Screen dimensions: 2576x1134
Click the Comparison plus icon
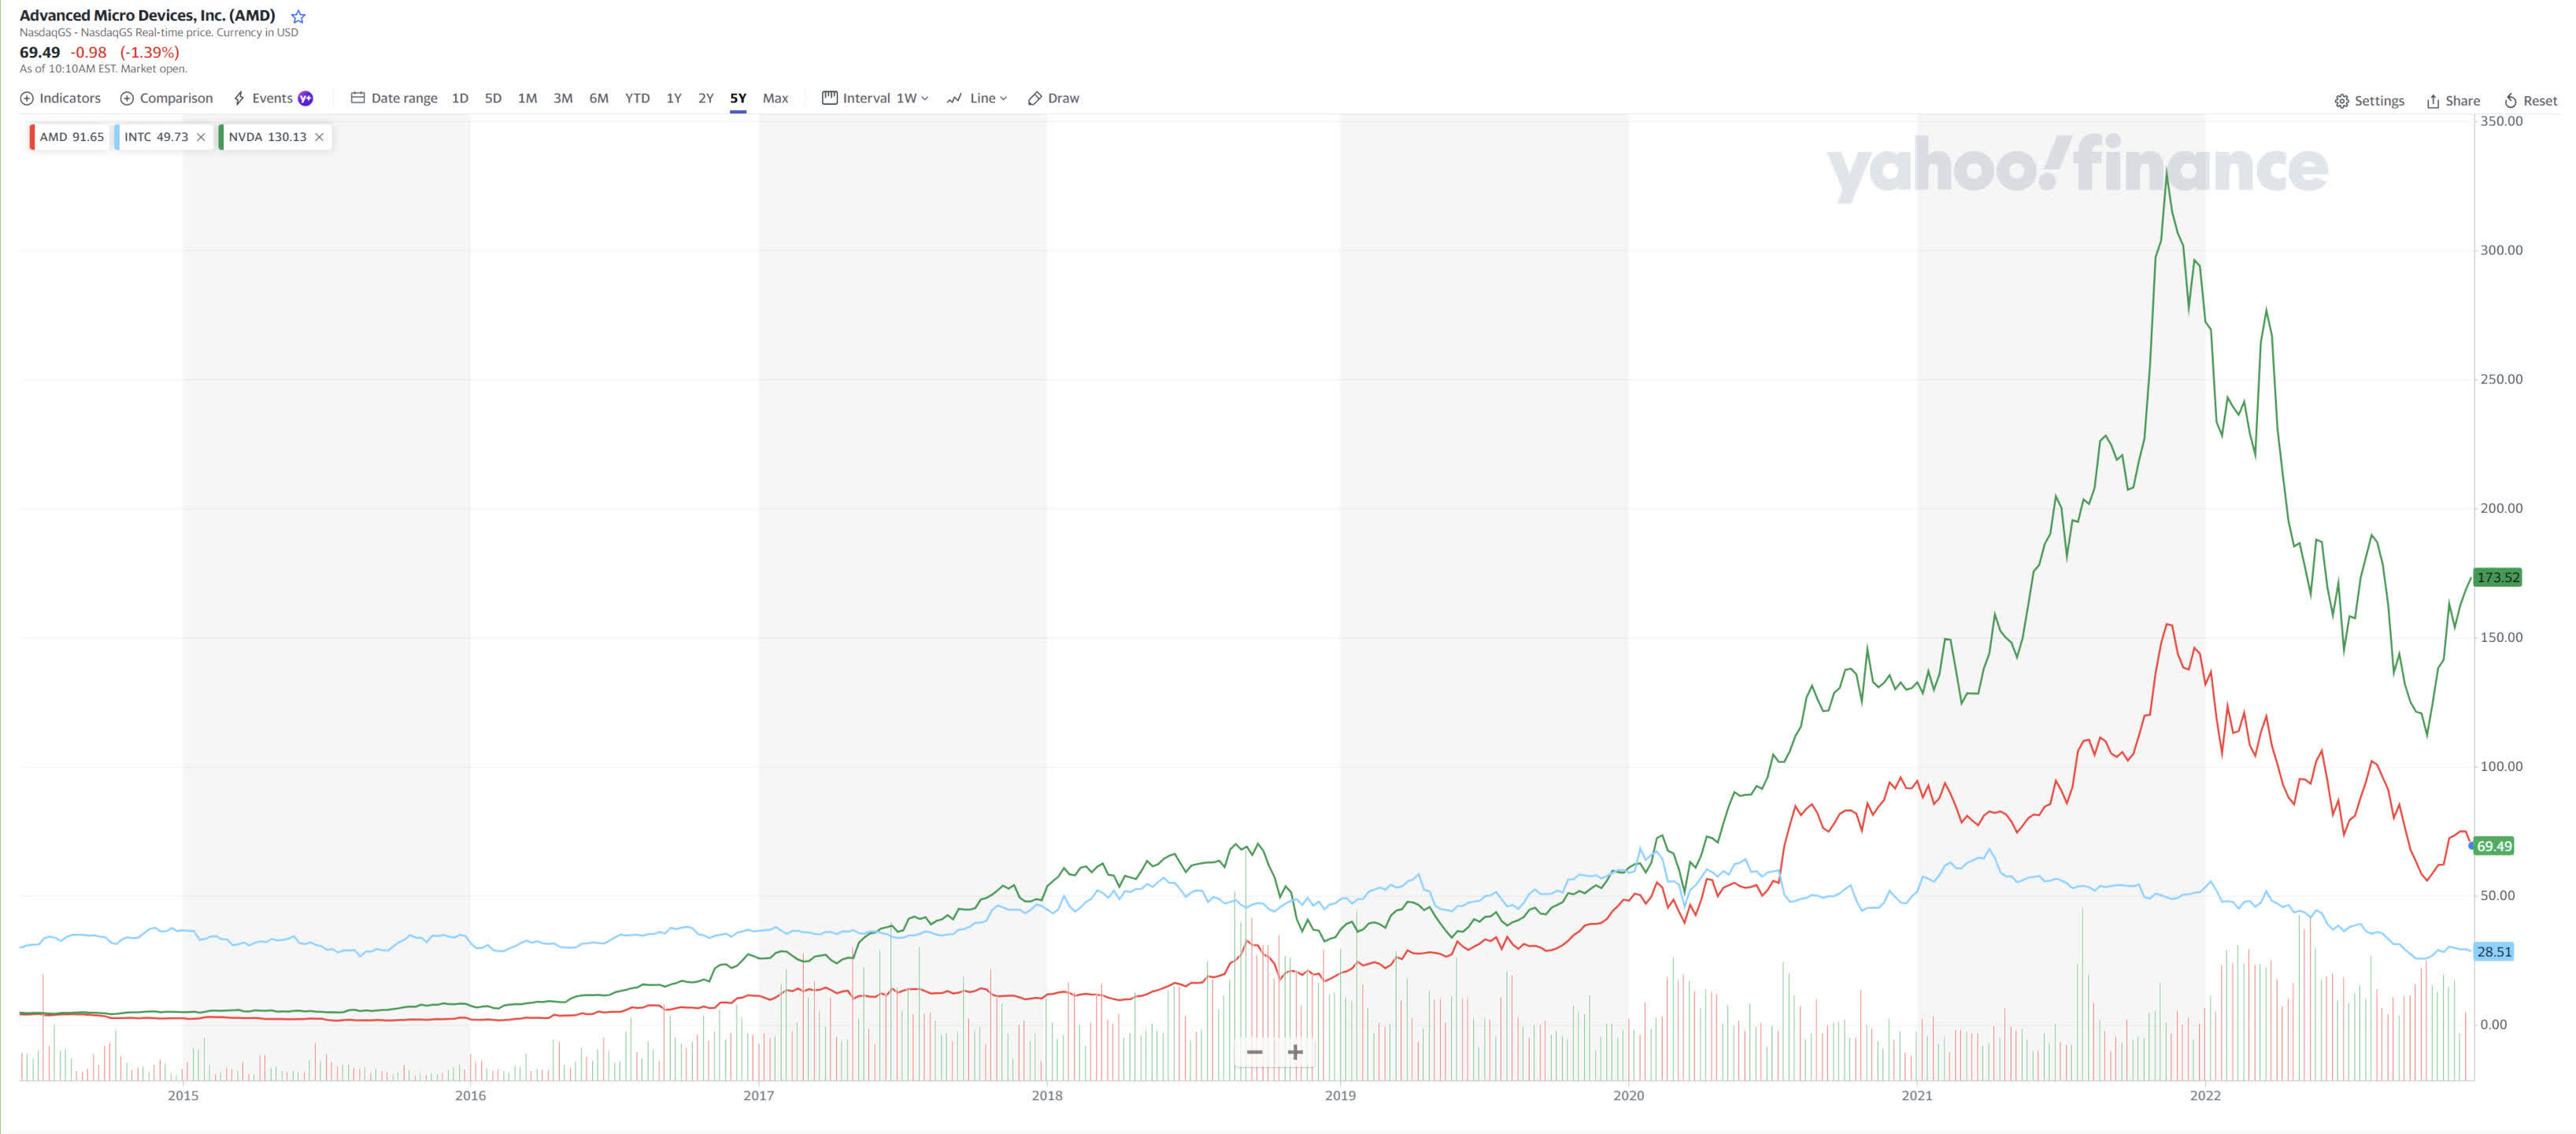point(127,98)
